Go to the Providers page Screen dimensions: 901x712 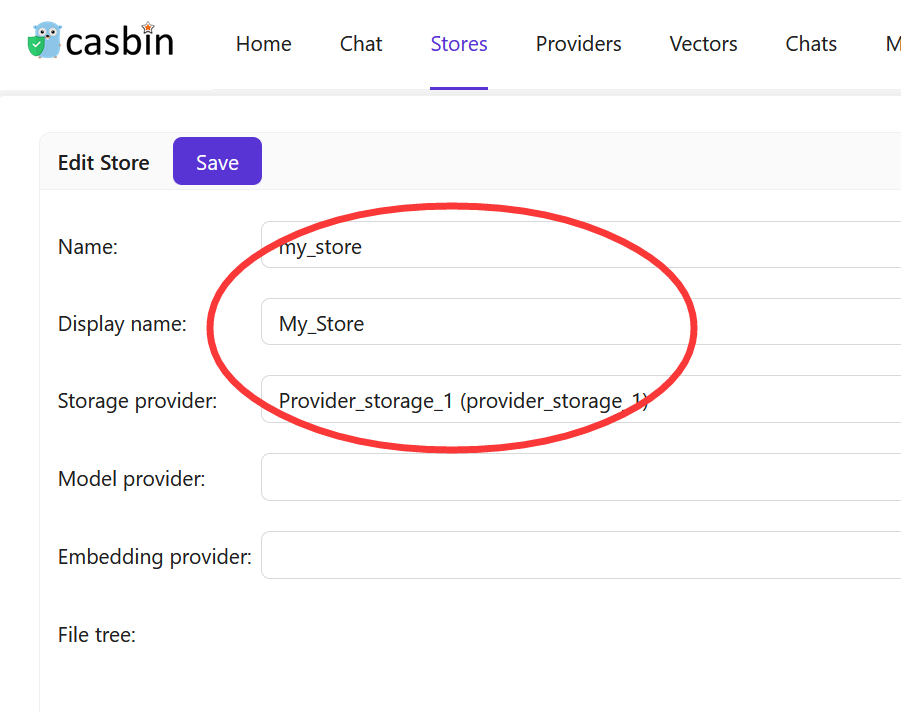(578, 44)
